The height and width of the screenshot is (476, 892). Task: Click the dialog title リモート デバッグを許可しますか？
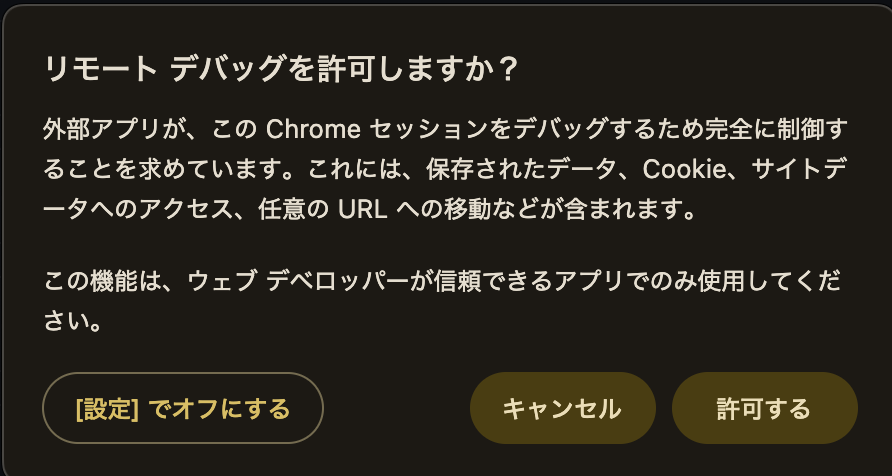point(281,69)
